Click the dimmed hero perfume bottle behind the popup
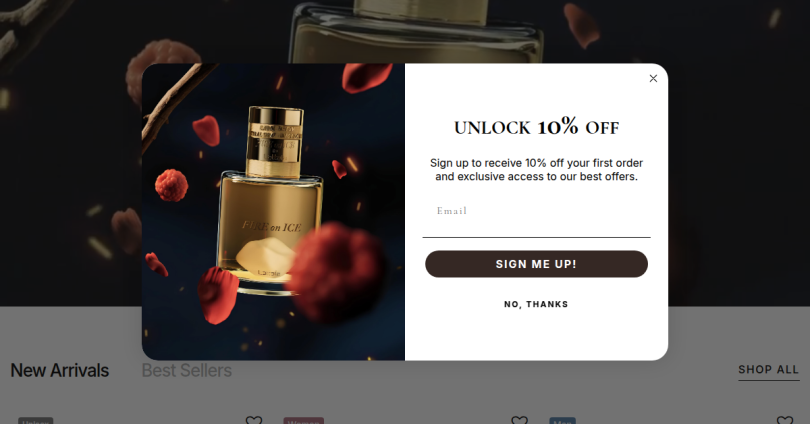This screenshot has height=424, width=810. [416, 30]
